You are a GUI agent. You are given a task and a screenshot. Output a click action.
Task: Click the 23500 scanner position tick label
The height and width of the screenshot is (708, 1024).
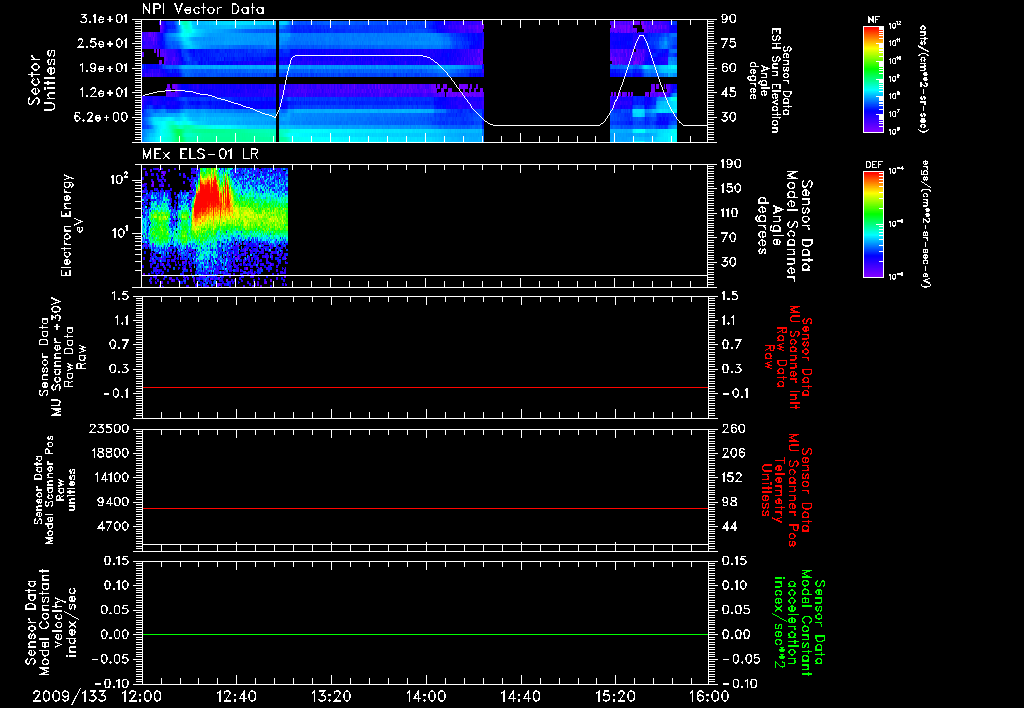pyautogui.click(x=108, y=429)
